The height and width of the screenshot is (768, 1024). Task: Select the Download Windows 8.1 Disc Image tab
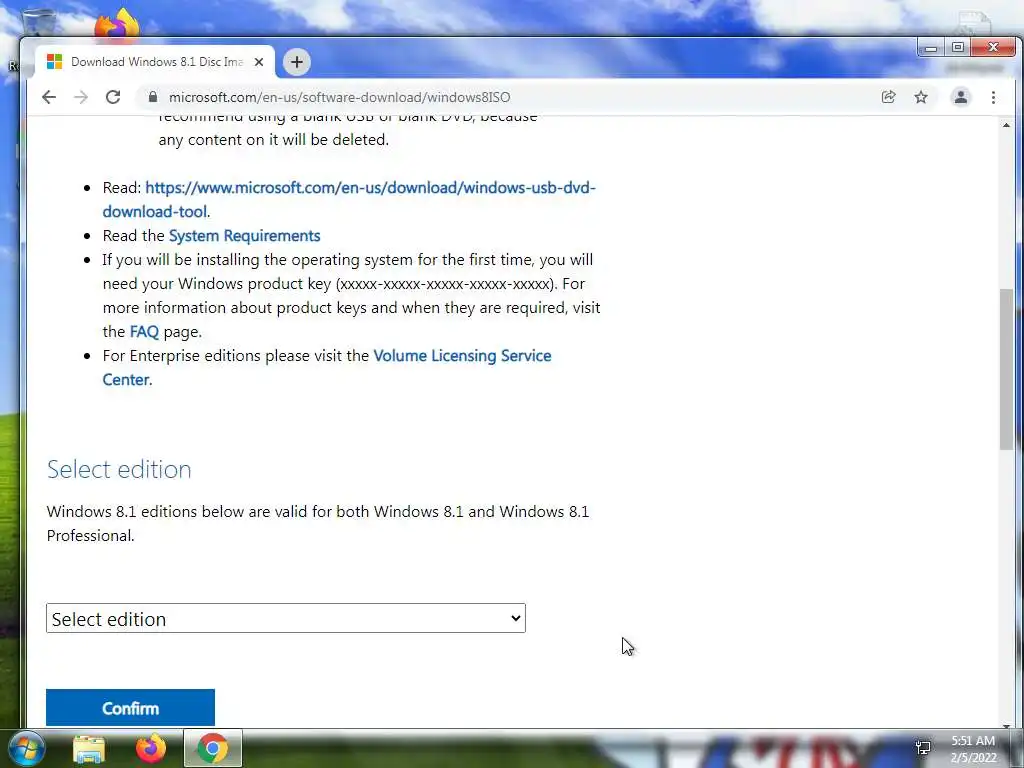tap(155, 62)
